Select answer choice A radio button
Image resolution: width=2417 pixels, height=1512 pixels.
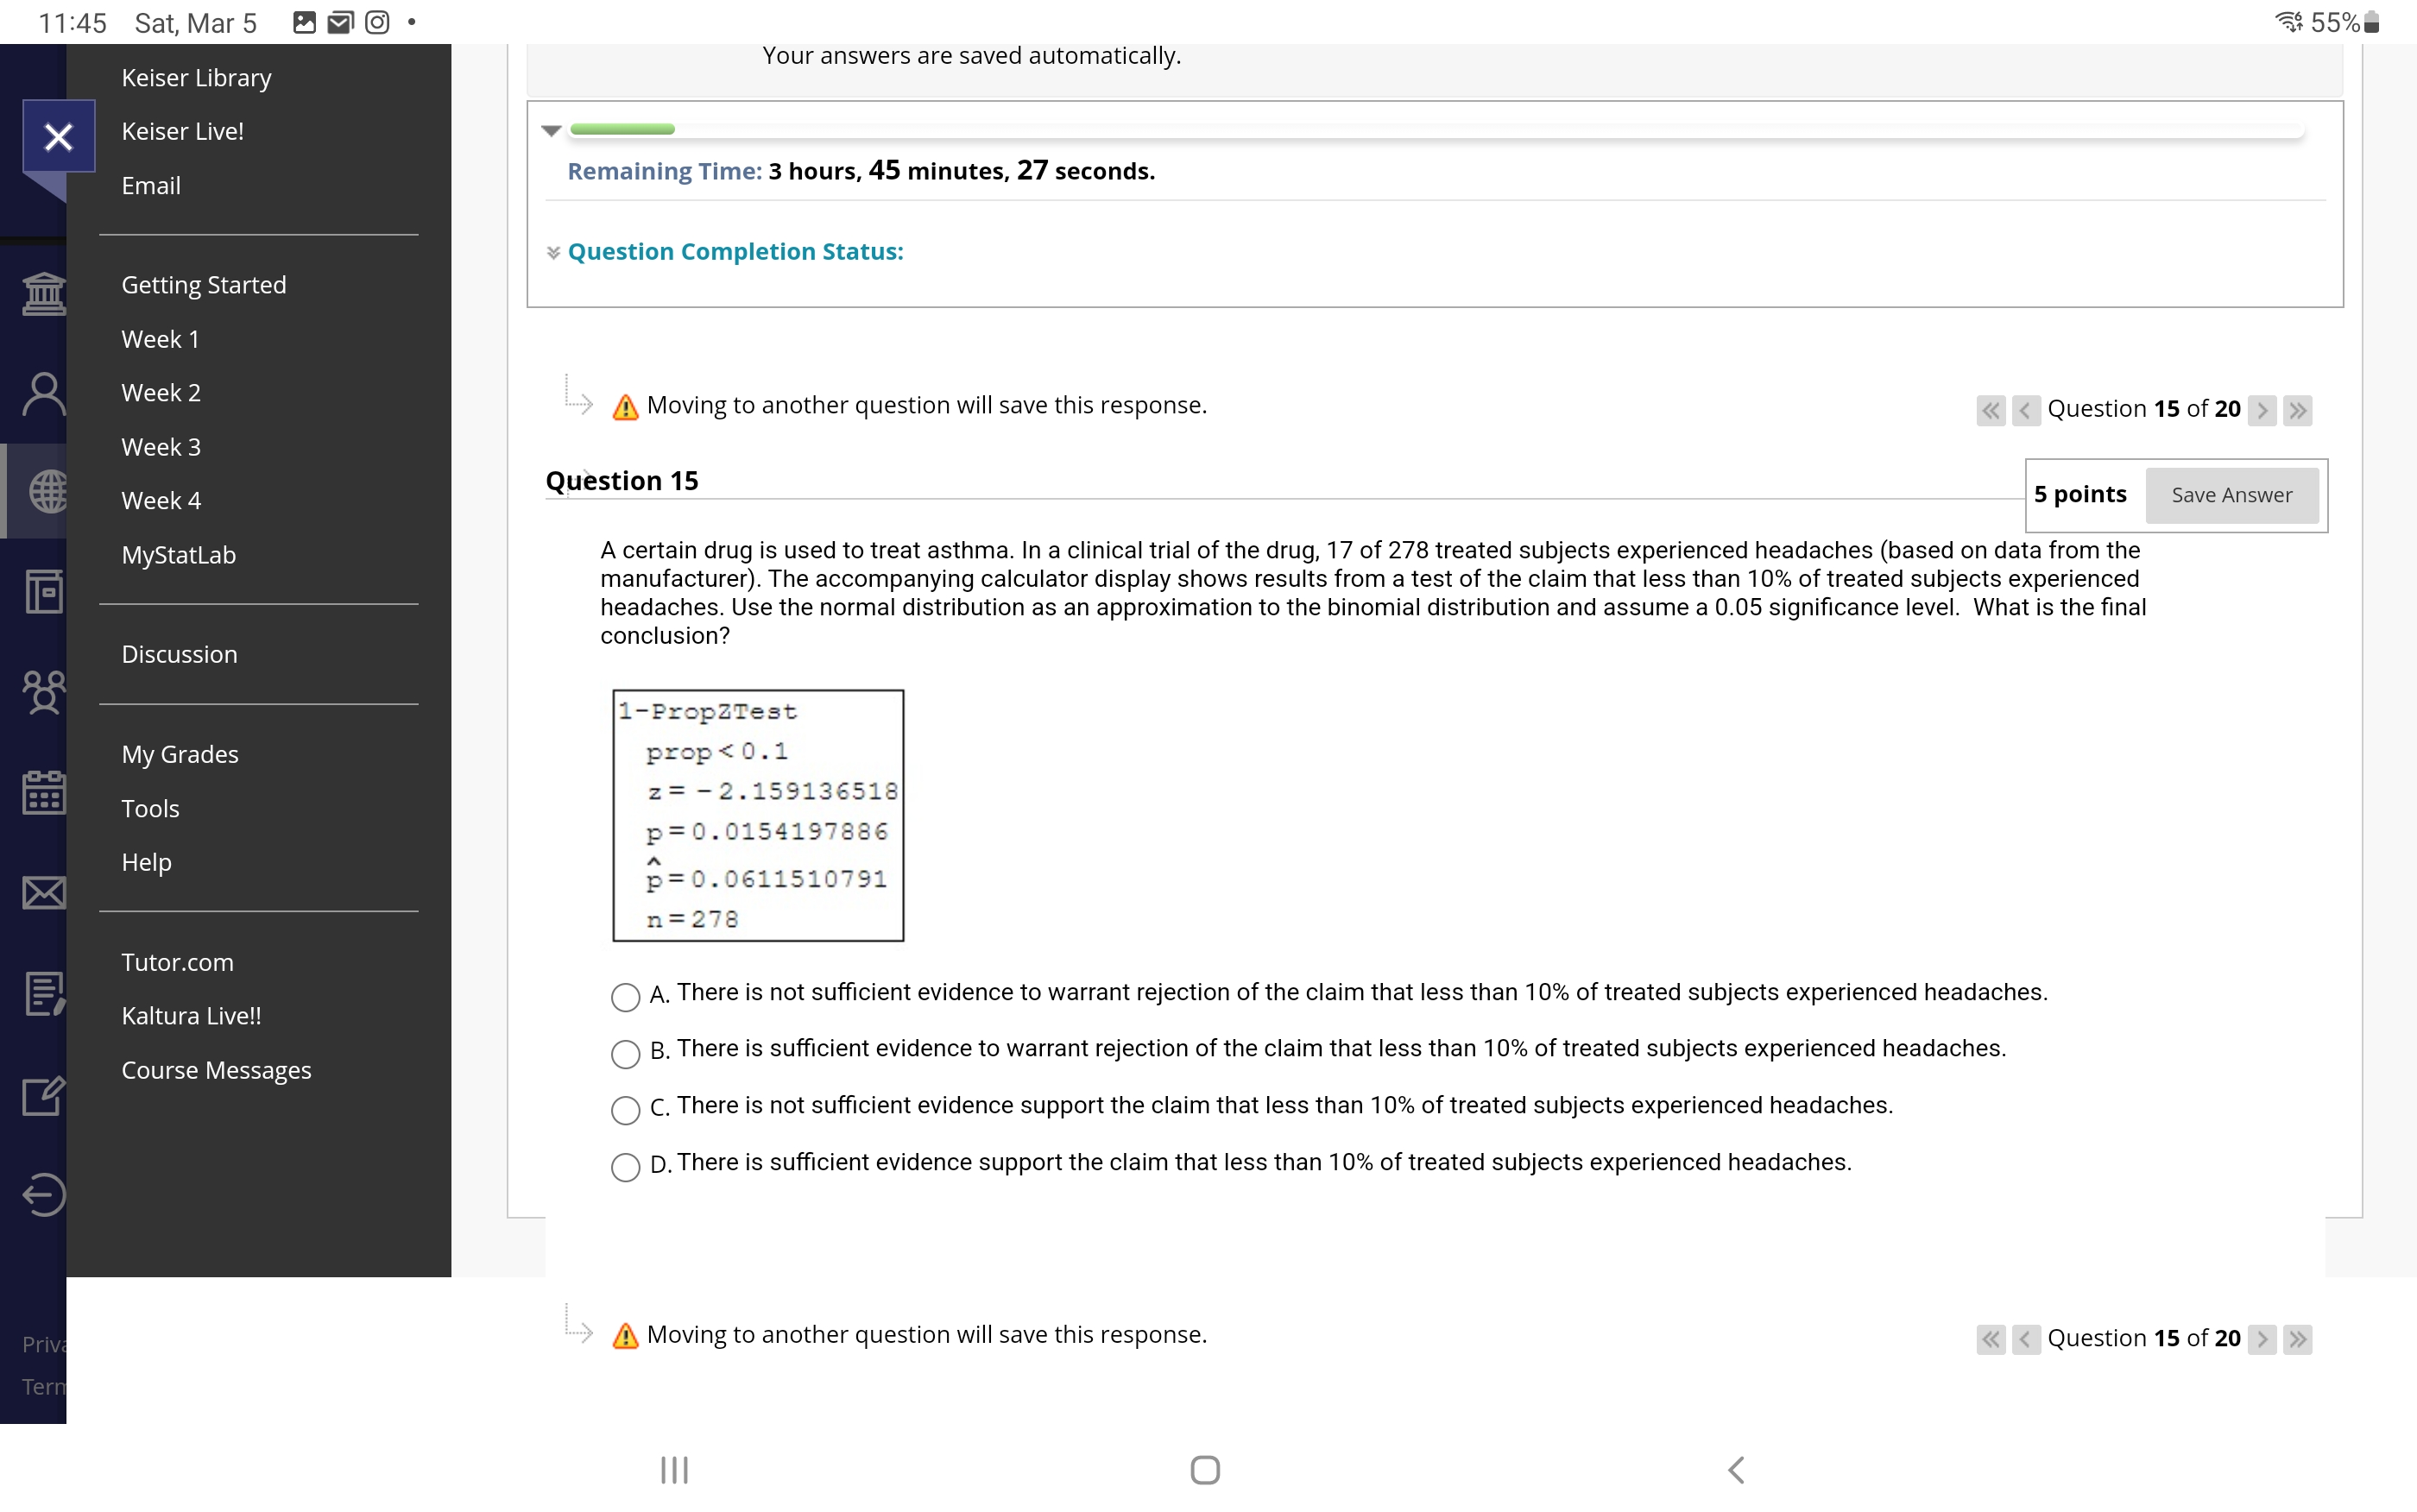pos(625,997)
